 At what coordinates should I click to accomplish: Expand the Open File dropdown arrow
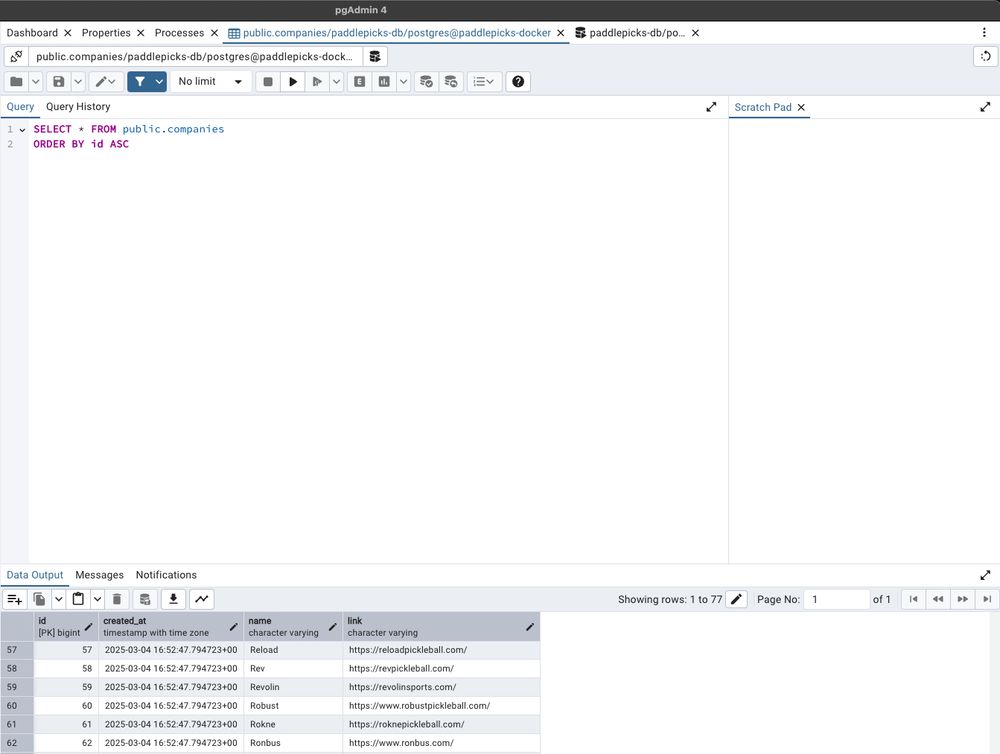click(36, 82)
